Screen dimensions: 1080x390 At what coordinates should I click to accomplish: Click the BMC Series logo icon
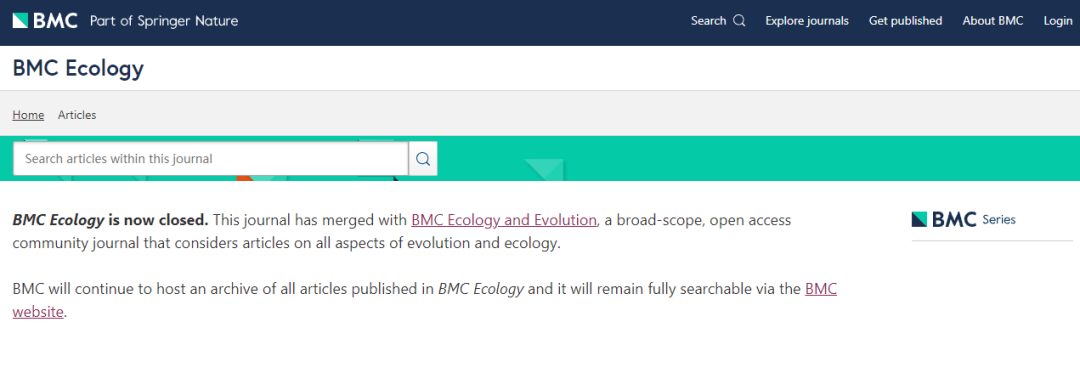920,220
